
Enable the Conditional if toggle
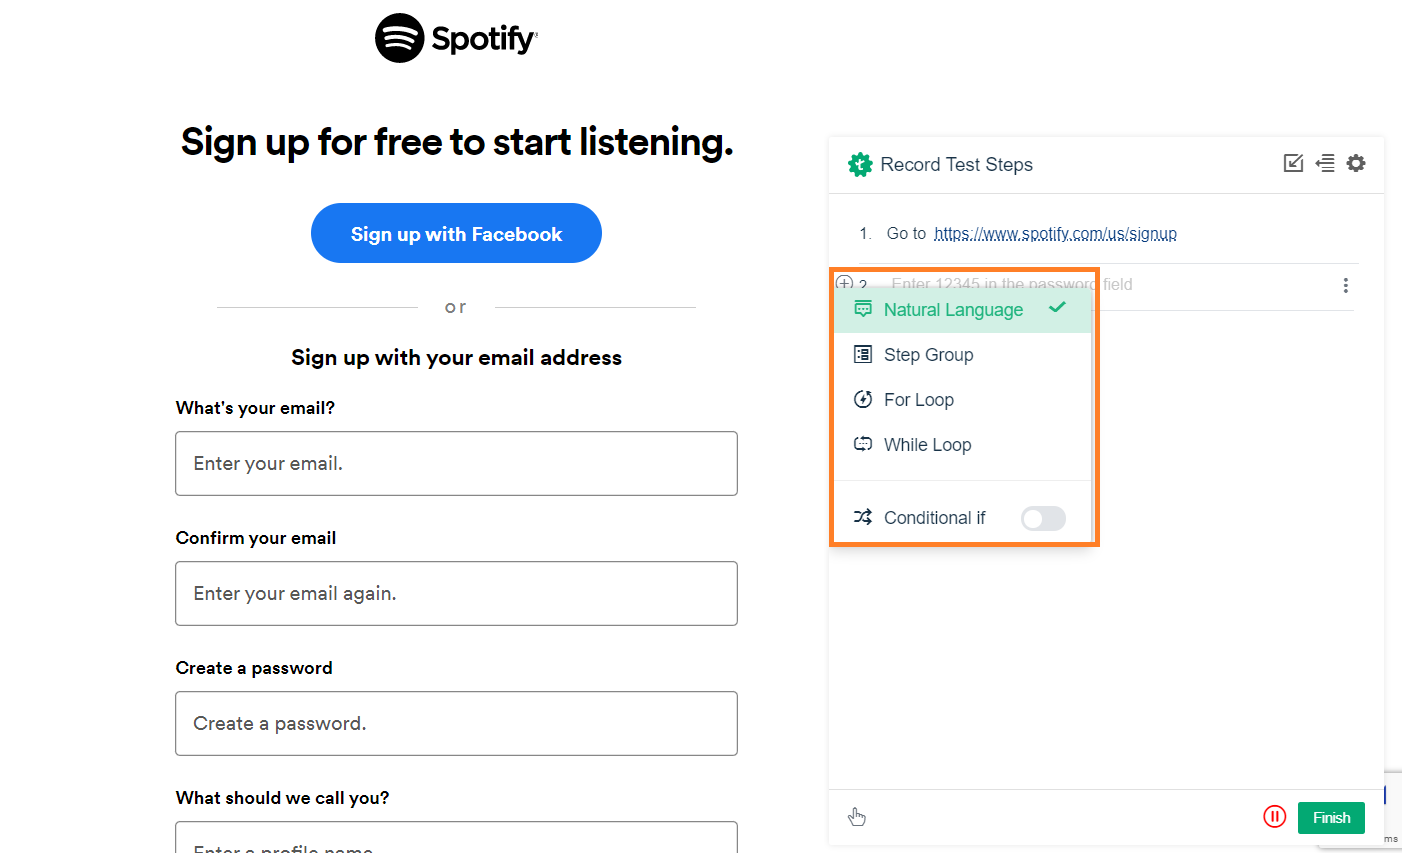(1043, 518)
